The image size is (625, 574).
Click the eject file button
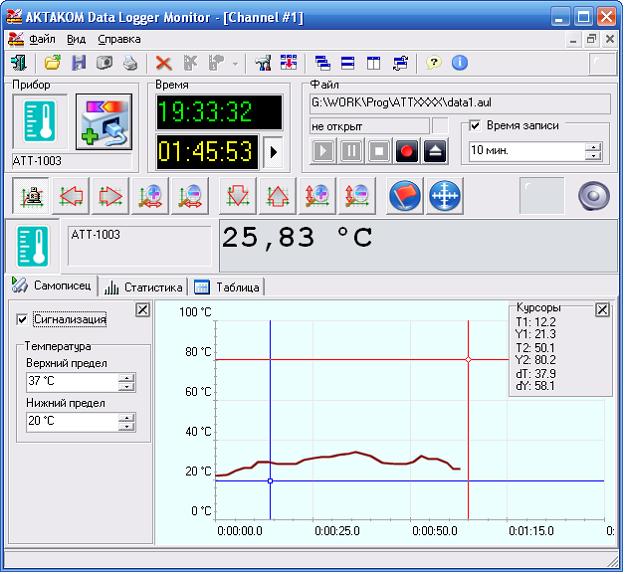pyautogui.click(x=434, y=152)
